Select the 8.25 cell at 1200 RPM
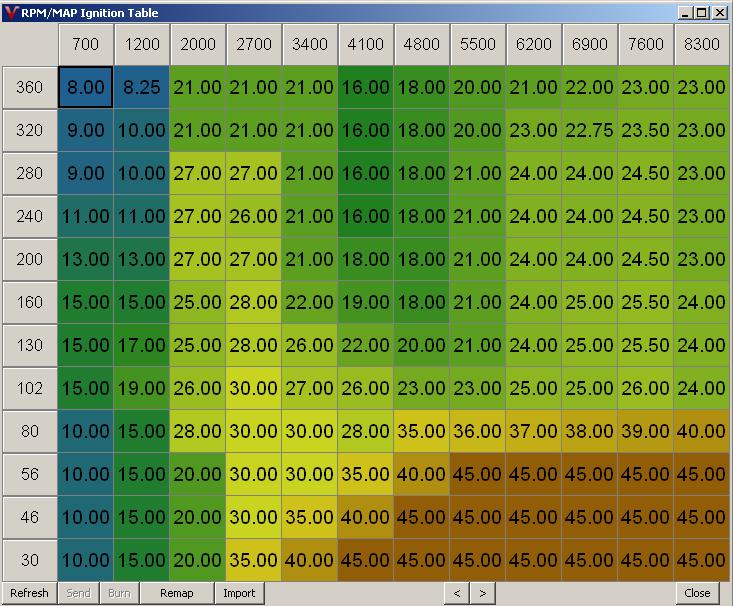 pyautogui.click(x=142, y=88)
